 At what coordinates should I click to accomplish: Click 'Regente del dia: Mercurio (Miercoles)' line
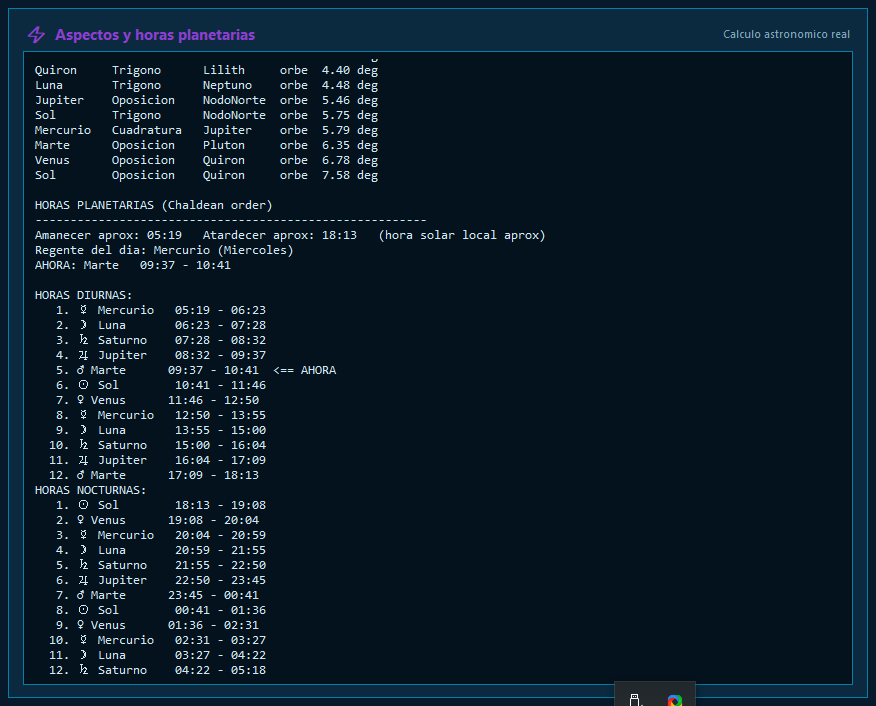click(x=164, y=250)
